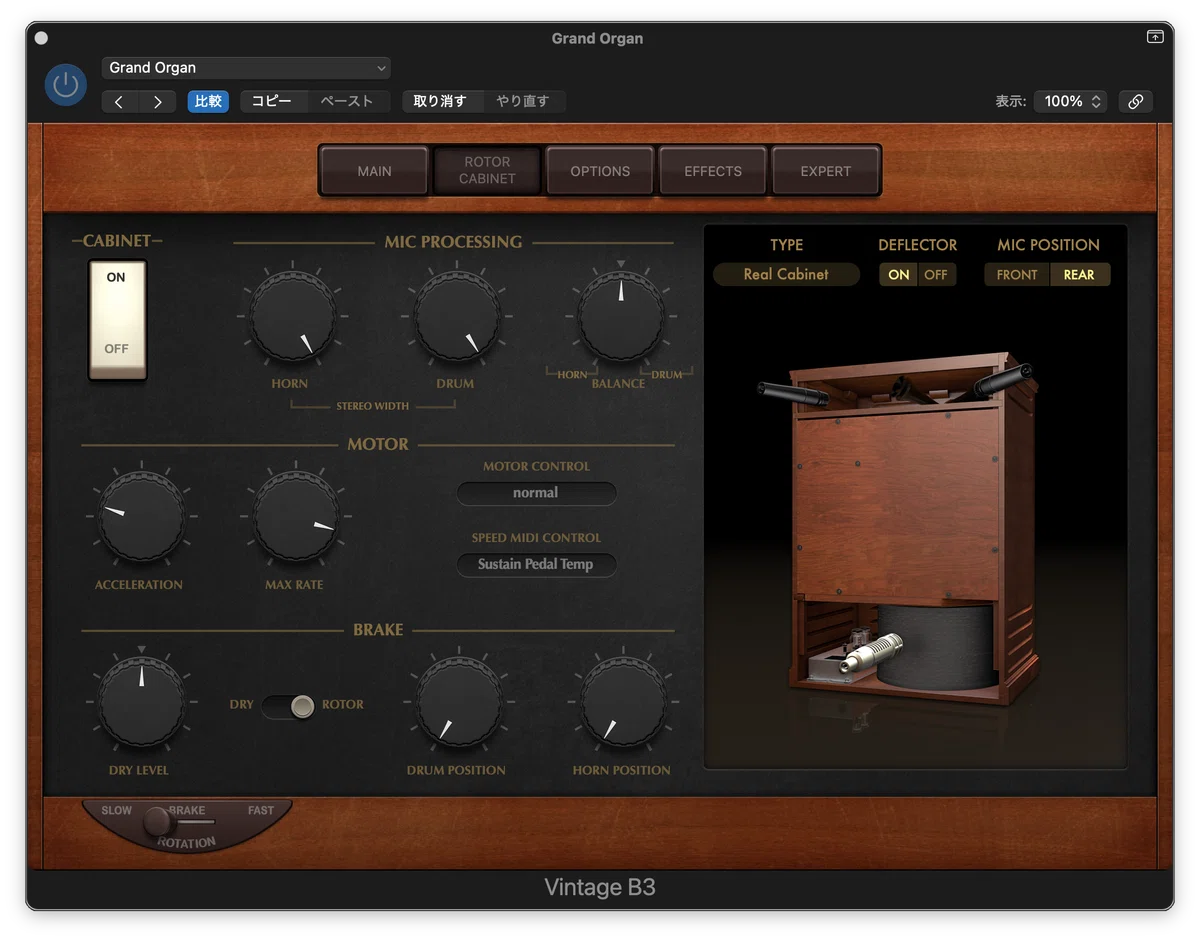Click the window expand icon at top right
Screen dimensions: 1200x941
[1155, 37]
